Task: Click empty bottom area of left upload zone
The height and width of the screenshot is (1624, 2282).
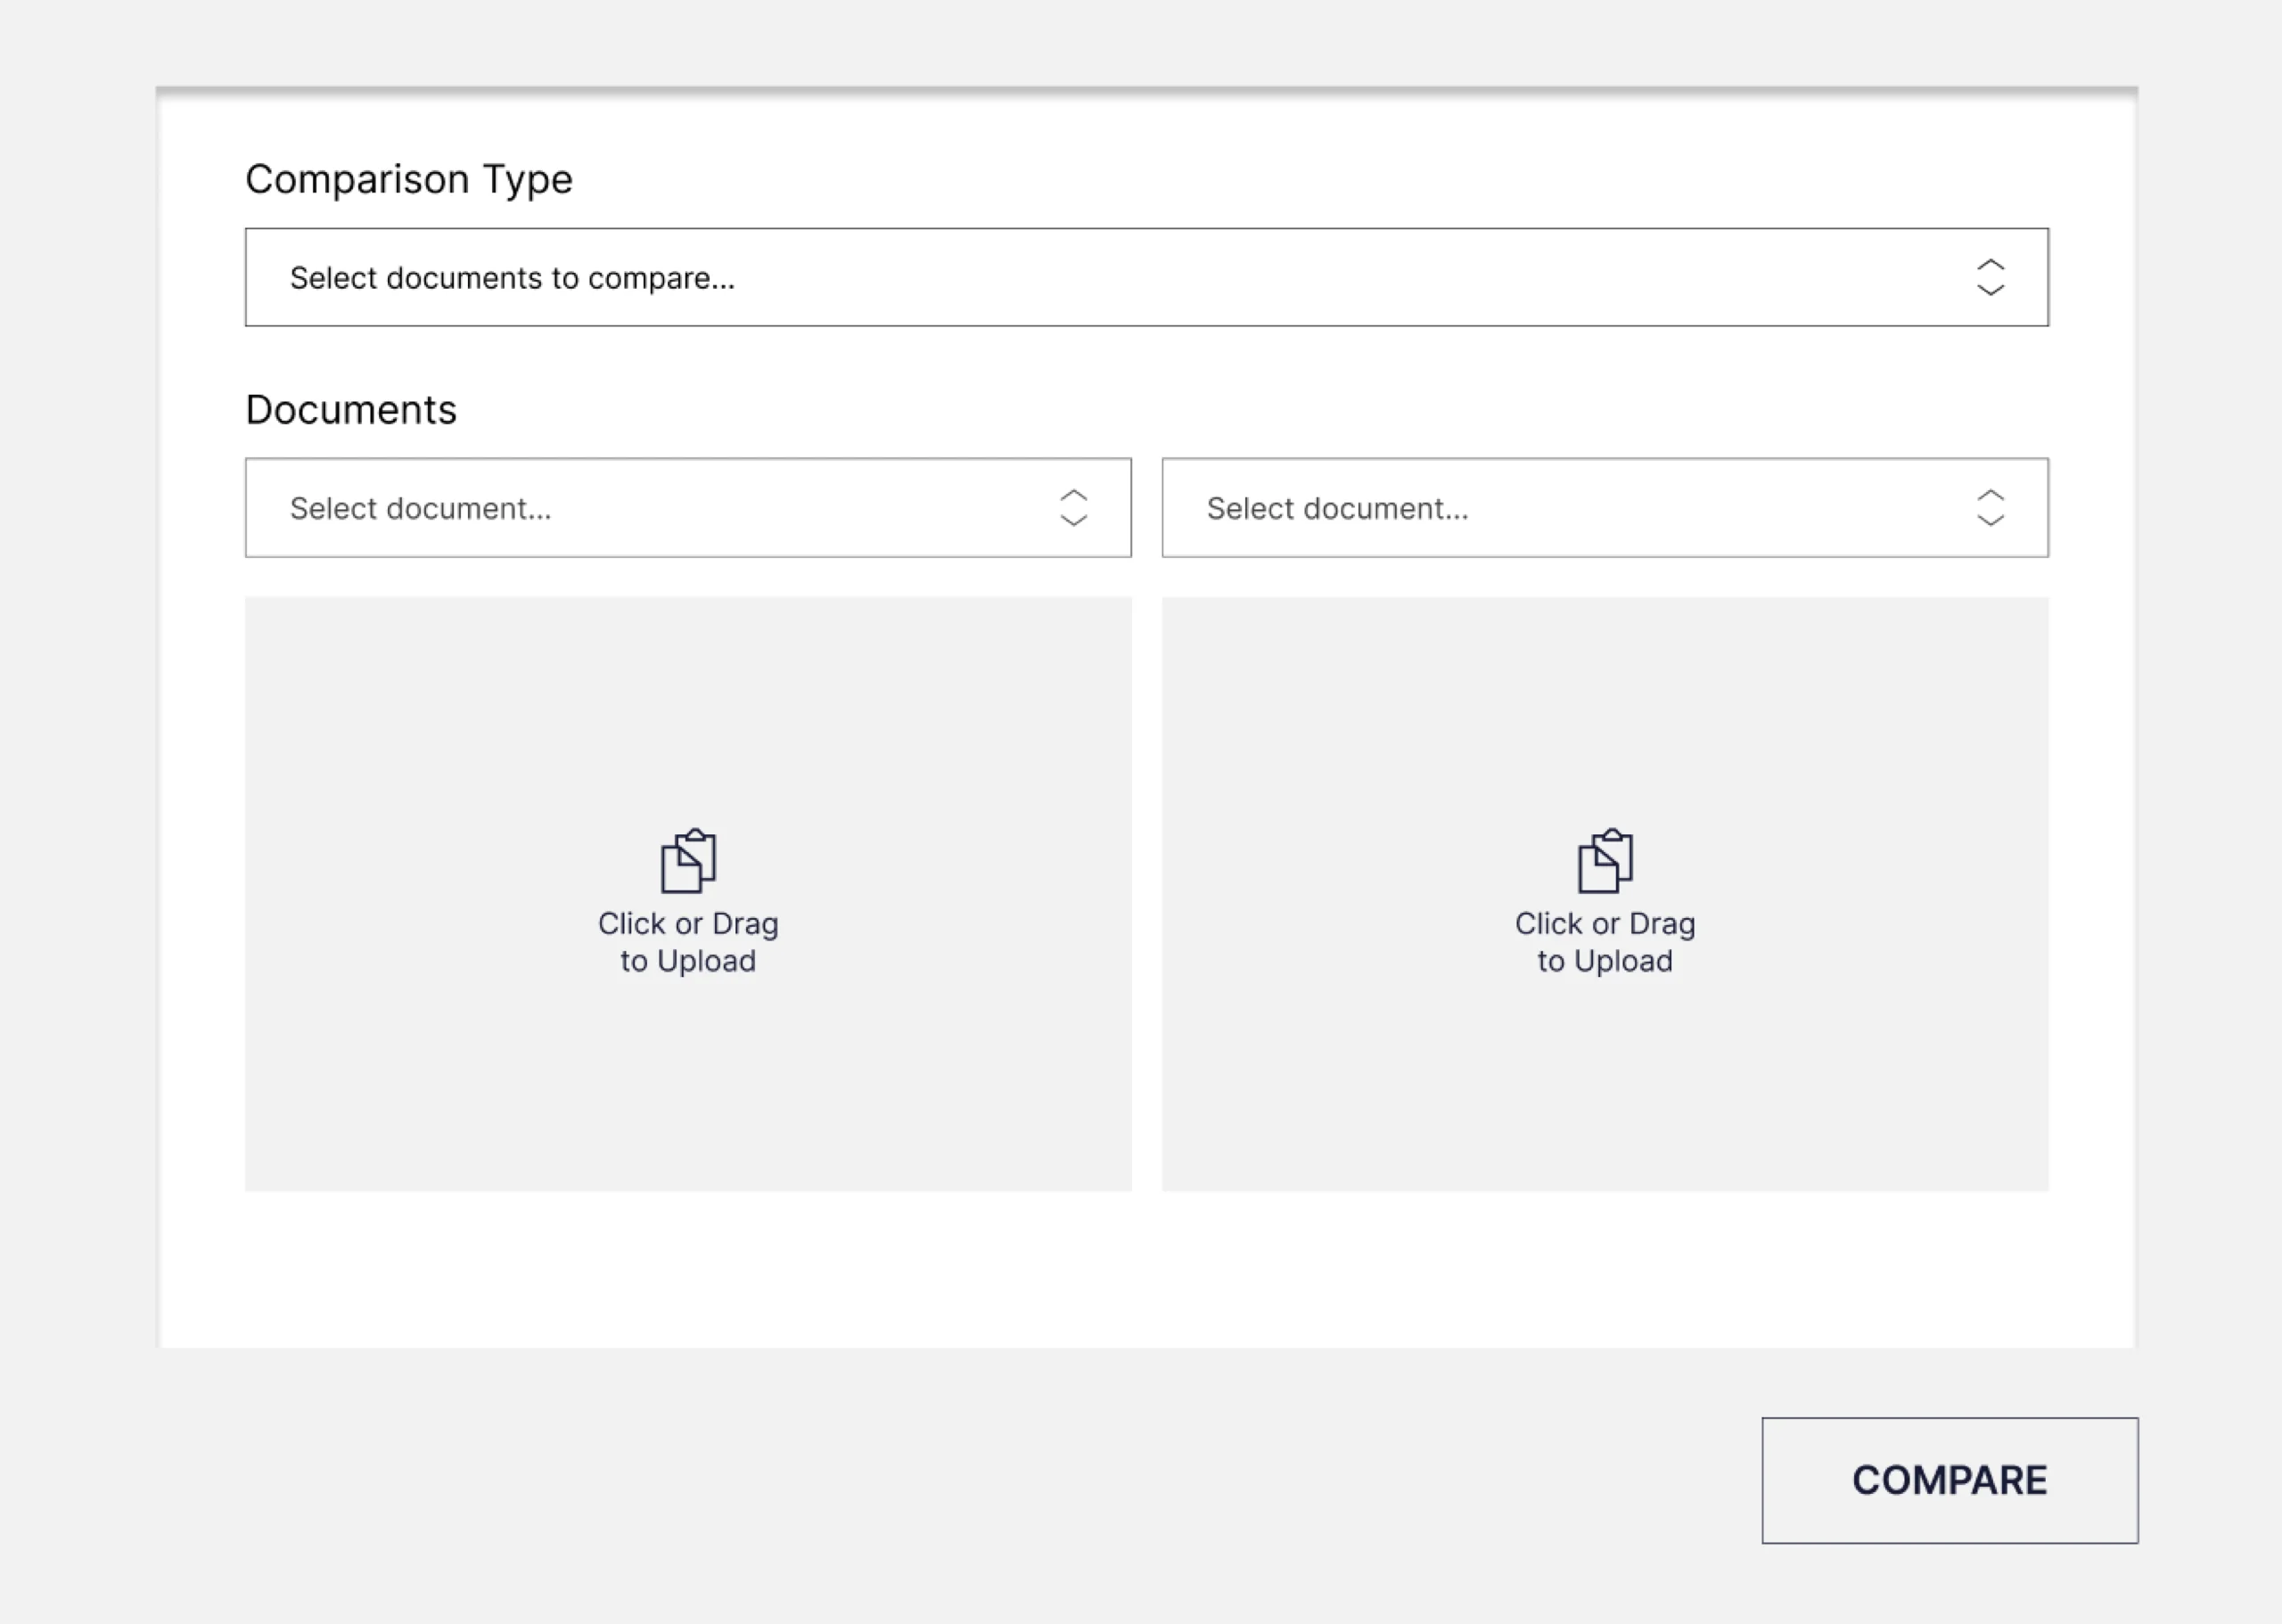Action: pyautogui.click(x=688, y=1100)
